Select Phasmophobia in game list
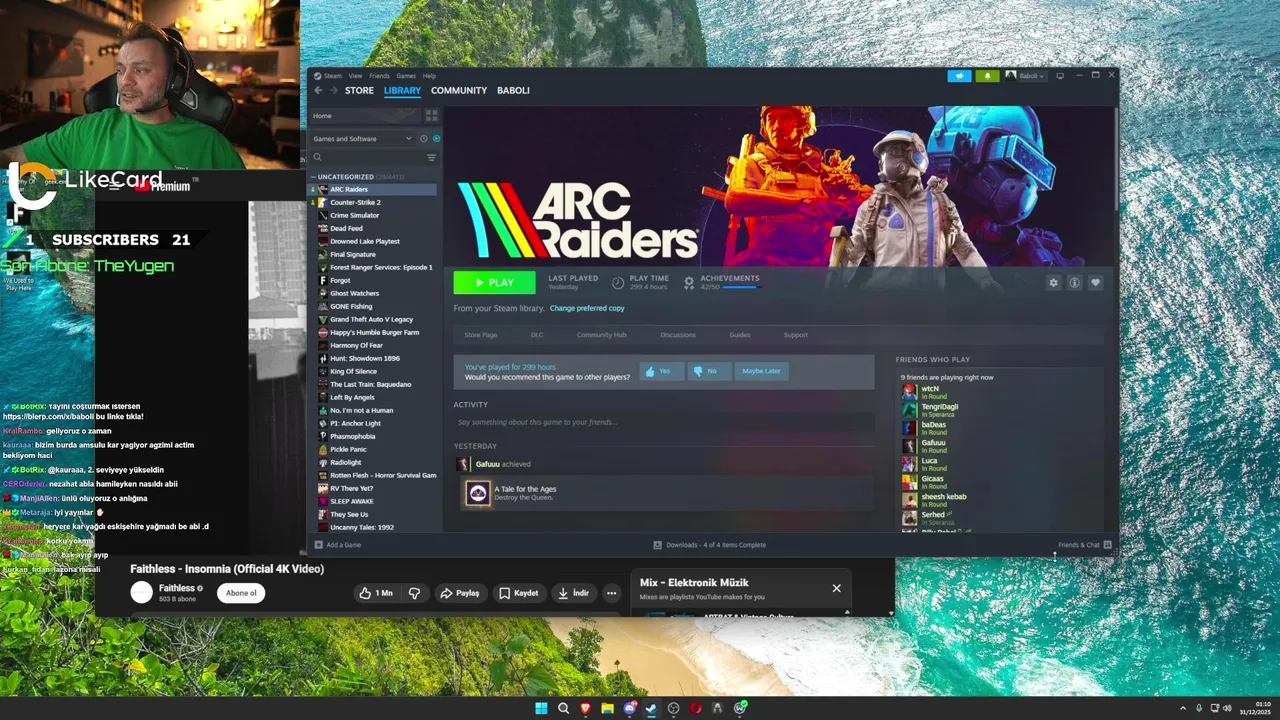This screenshot has height=720, width=1280. (x=373, y=436)
